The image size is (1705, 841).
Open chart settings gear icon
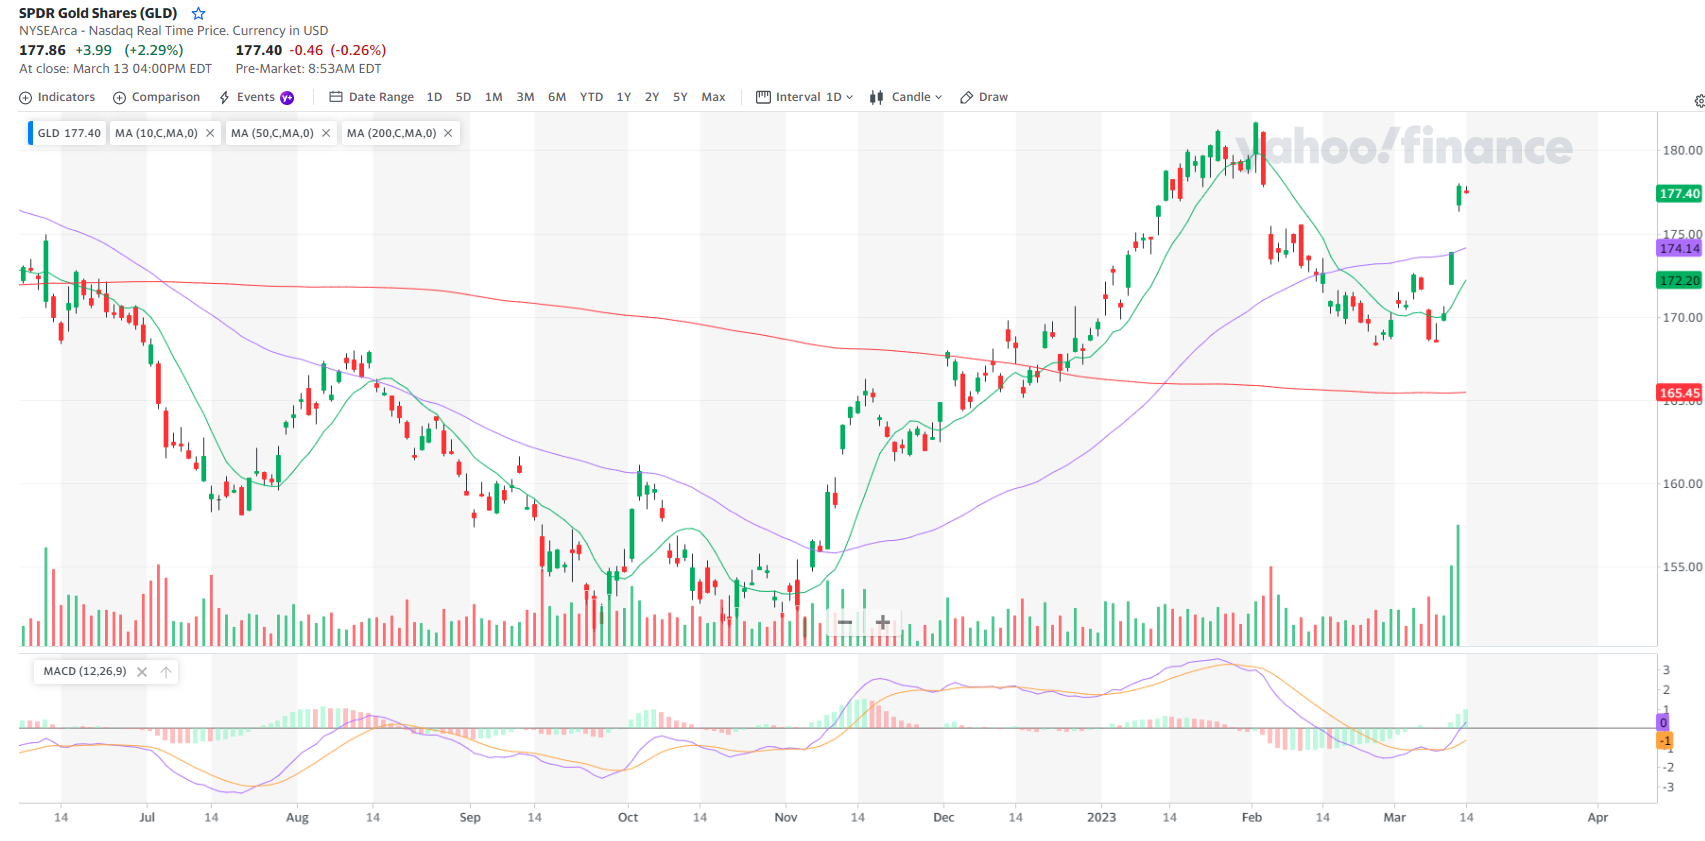(1699, 101)
